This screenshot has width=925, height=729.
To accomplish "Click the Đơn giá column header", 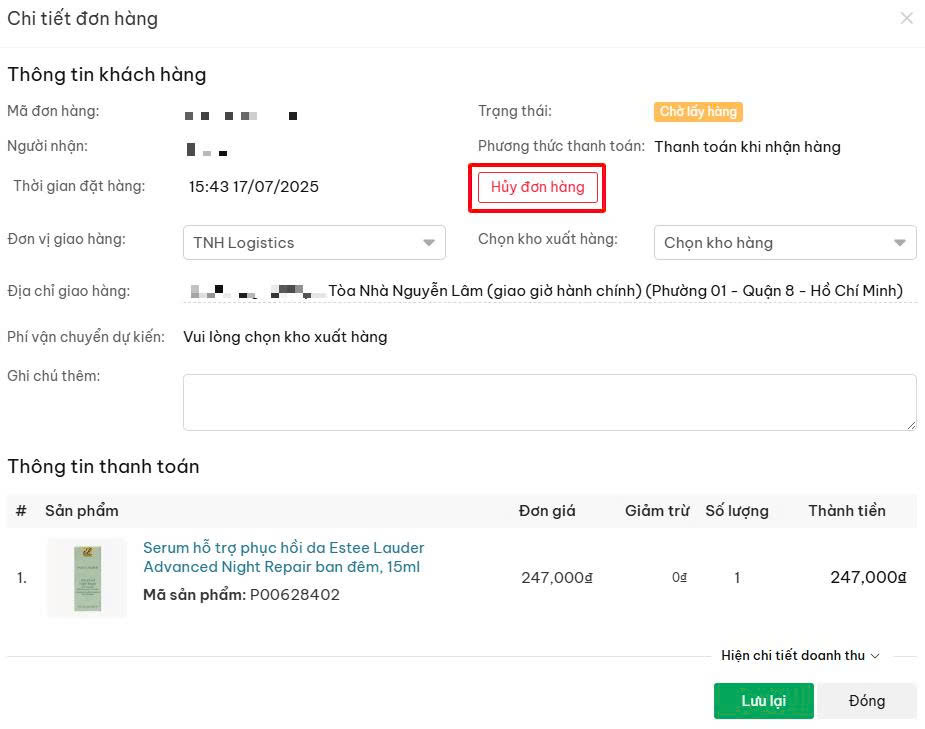I will (547, 511).
